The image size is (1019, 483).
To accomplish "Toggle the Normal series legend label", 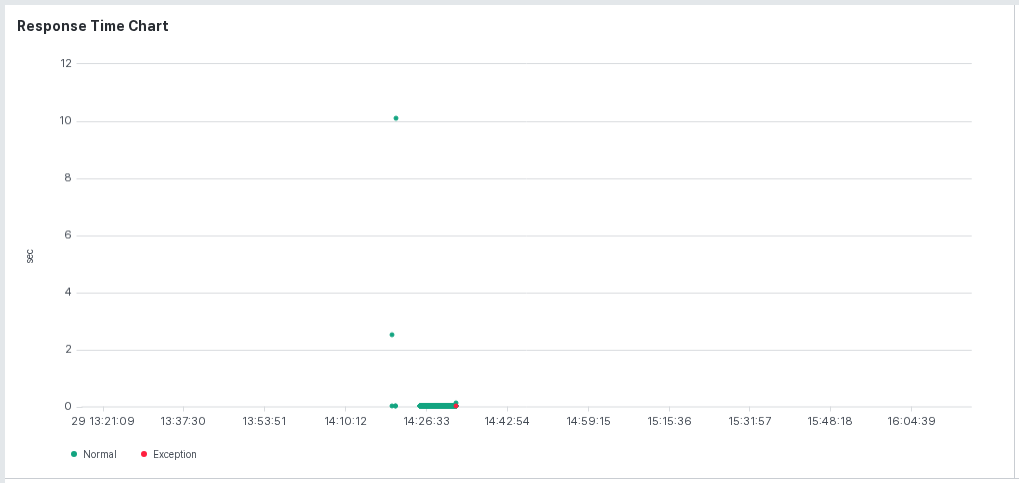I will pos(99,454).
